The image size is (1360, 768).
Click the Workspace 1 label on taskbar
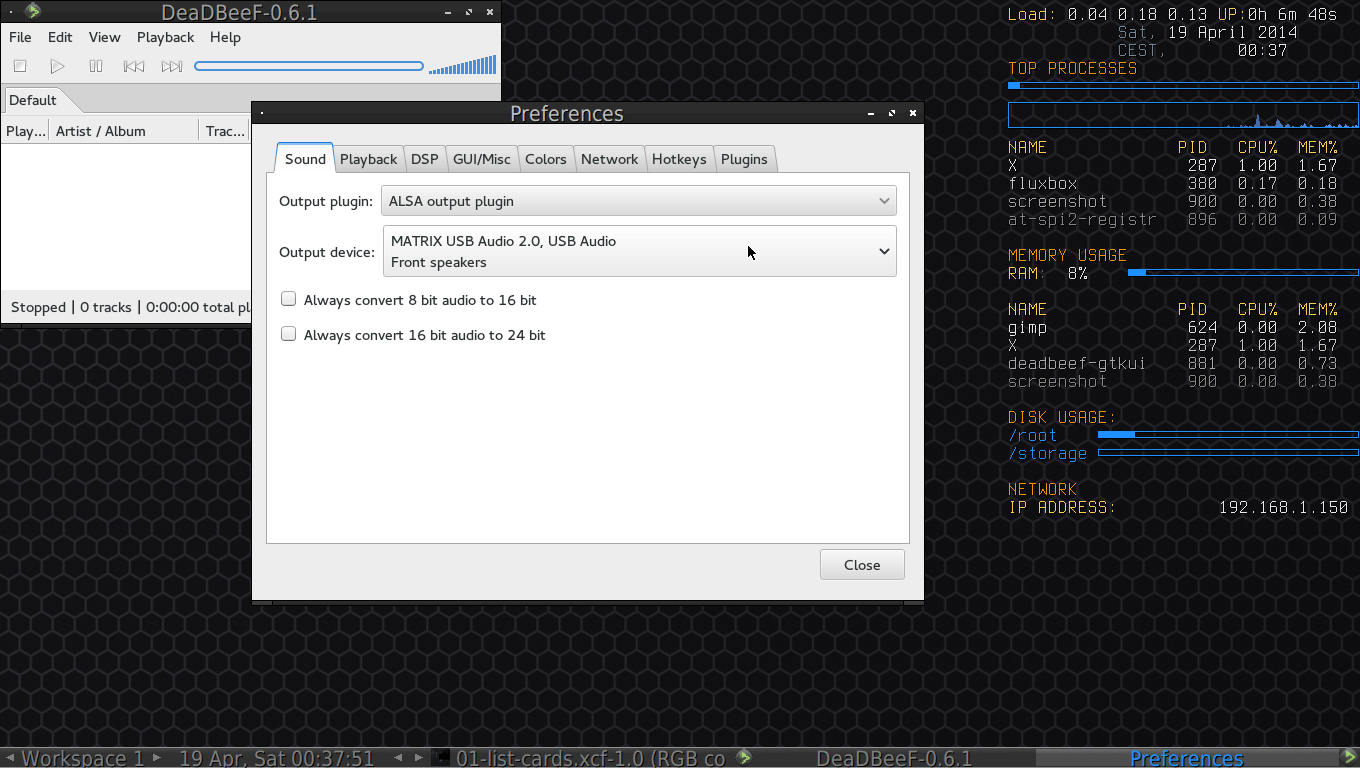(83, 758)
